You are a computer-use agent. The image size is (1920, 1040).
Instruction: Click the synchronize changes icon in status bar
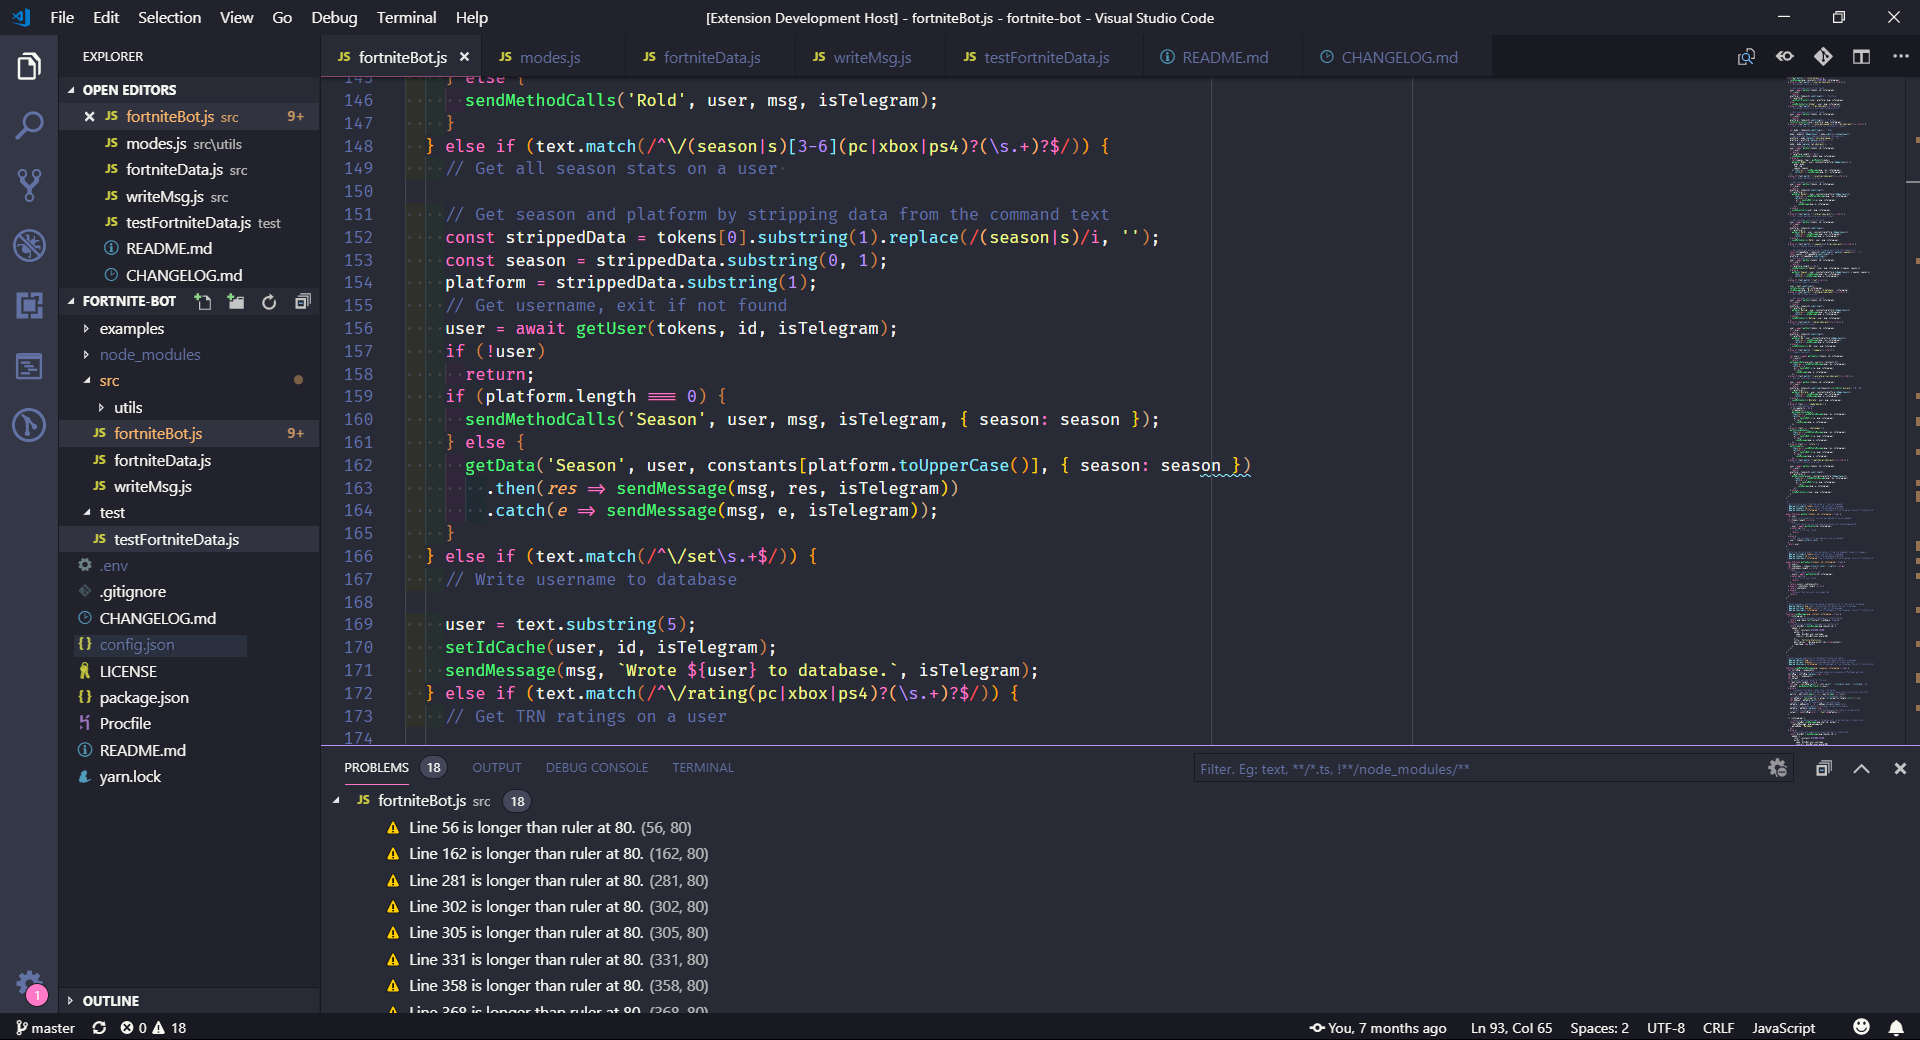coord(99,1028)
